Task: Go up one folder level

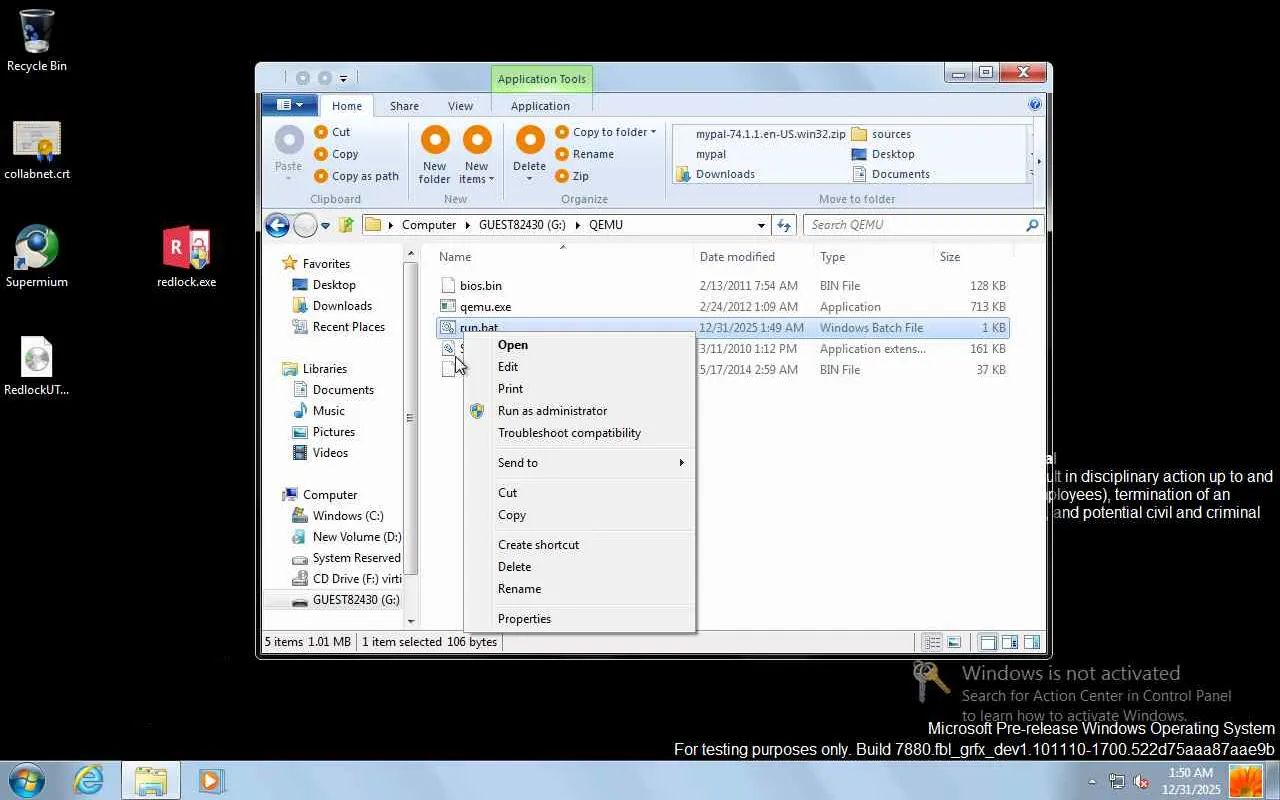Action: [346, 225]
